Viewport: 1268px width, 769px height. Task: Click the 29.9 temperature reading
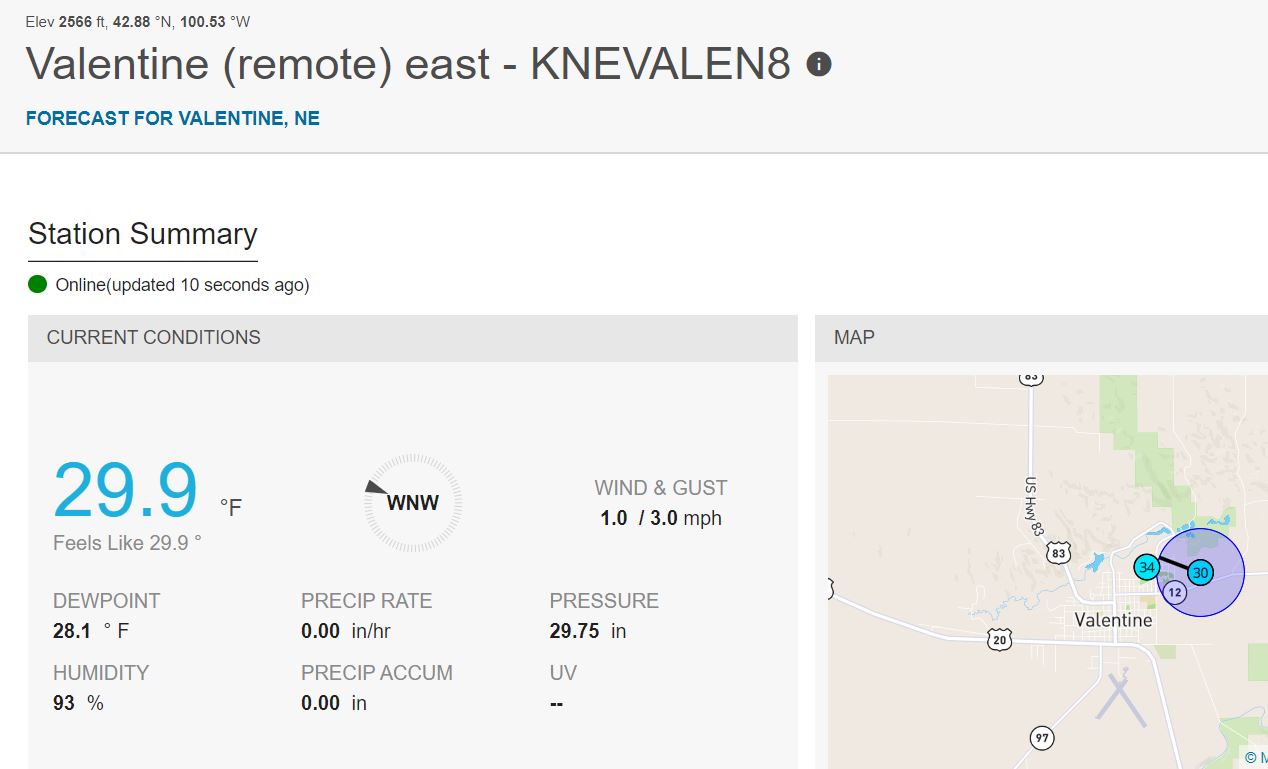[126, 490]
